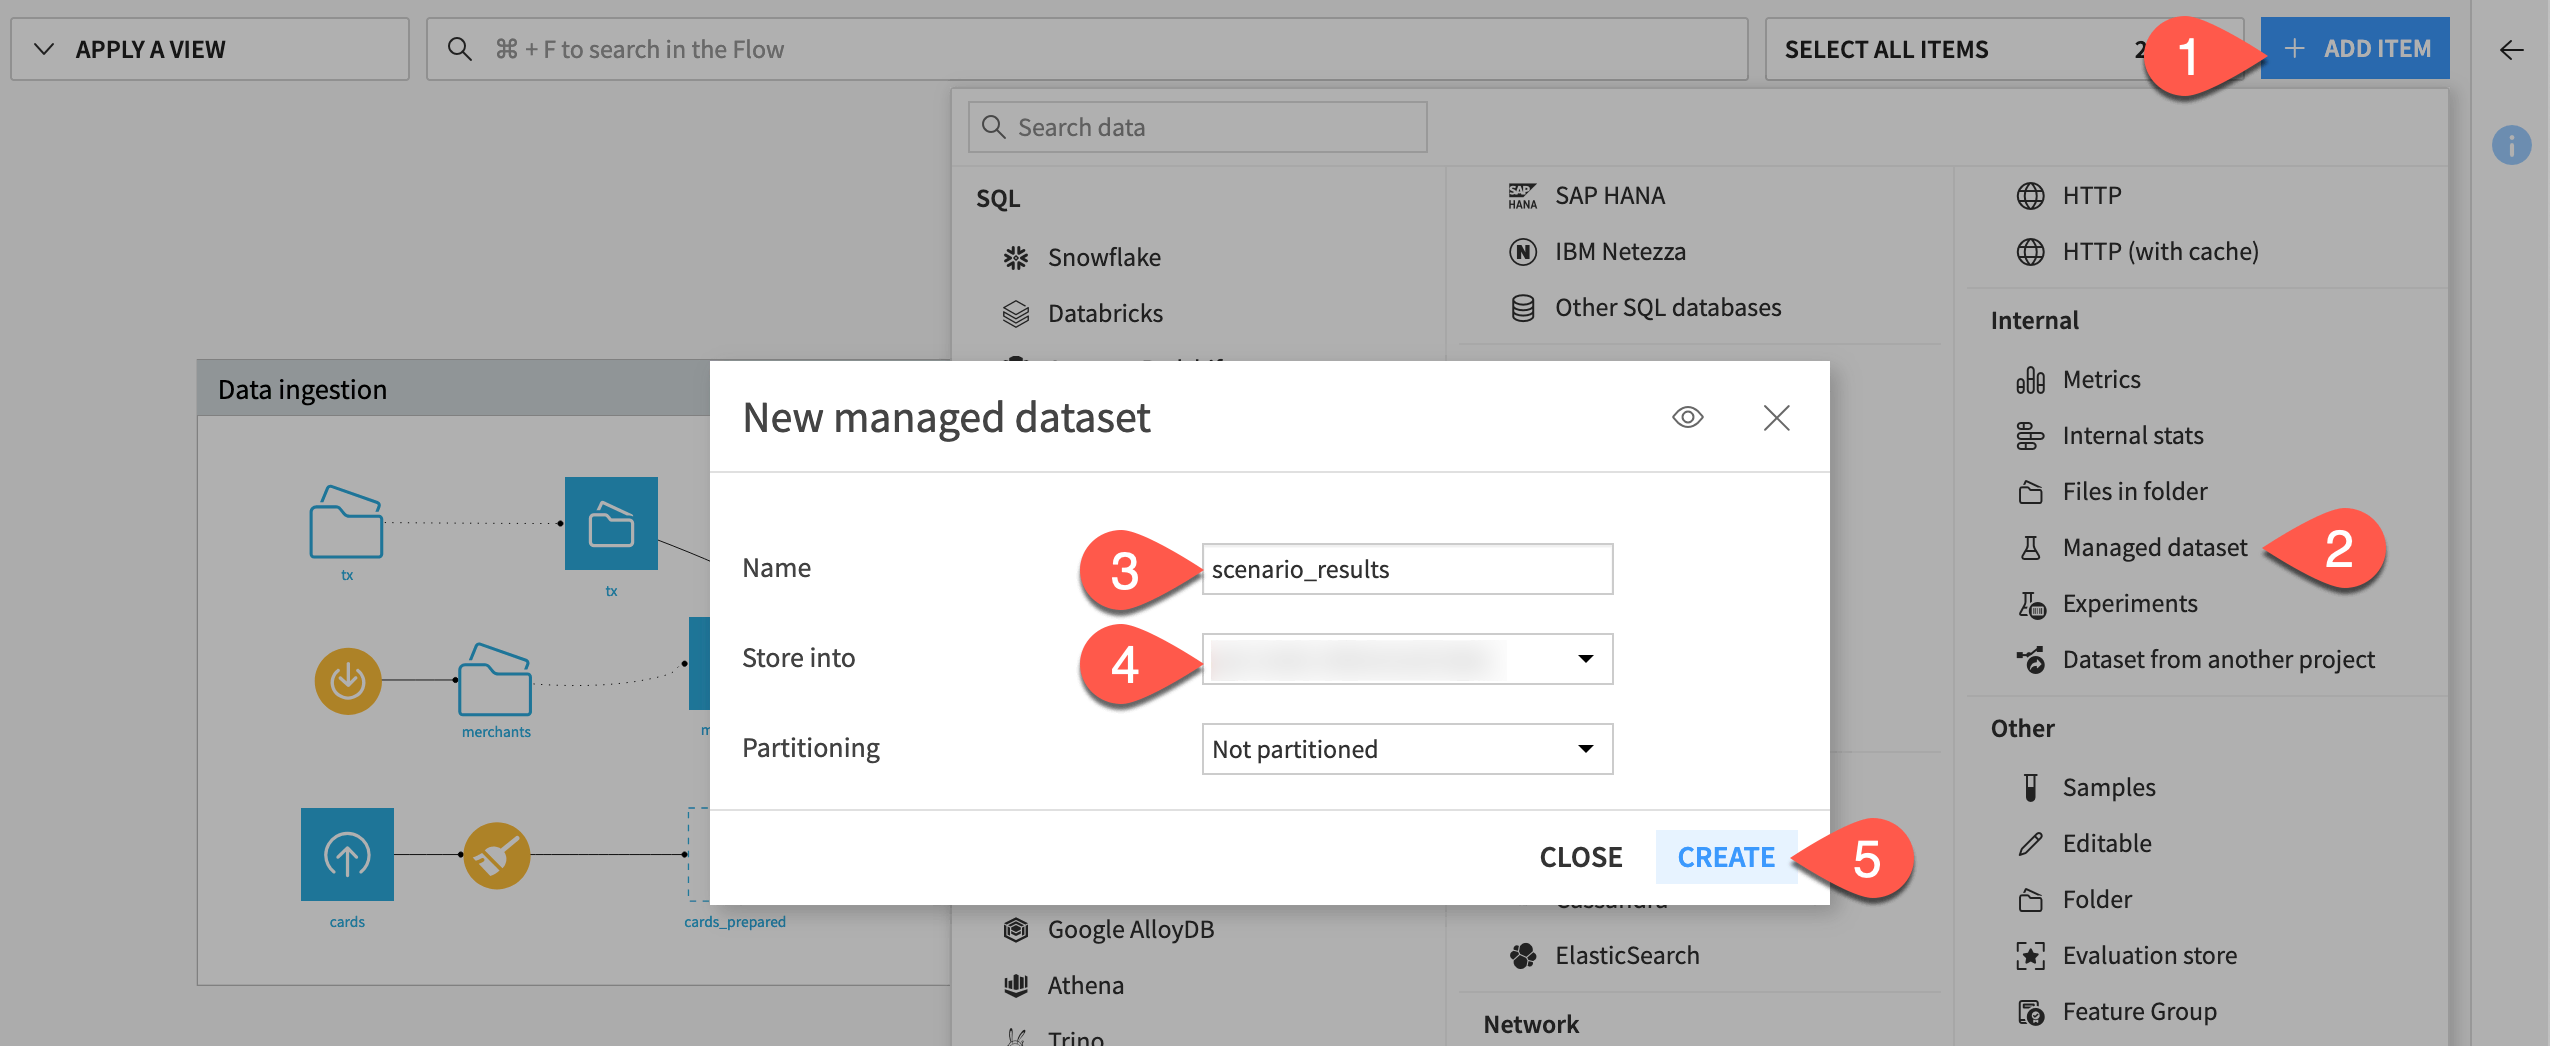Select the Snowflake connector
Viewport: 2550px width, 1046px height.
(1103, 257)
